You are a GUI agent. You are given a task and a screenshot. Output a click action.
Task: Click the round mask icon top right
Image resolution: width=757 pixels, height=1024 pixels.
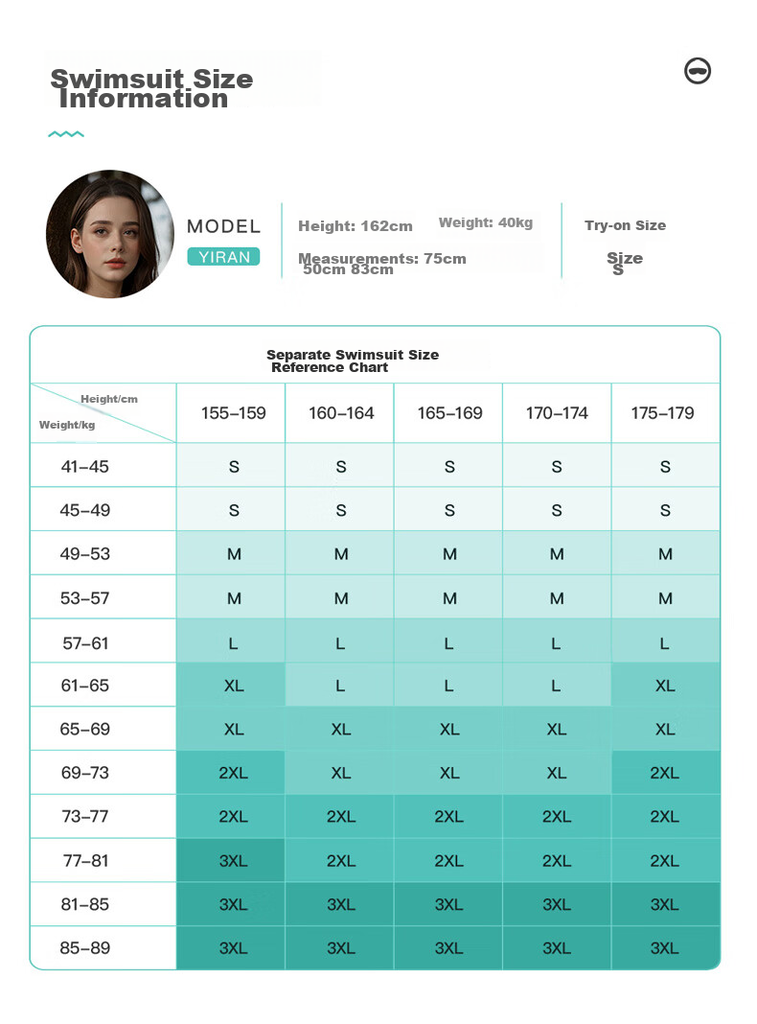coord(697,71)
